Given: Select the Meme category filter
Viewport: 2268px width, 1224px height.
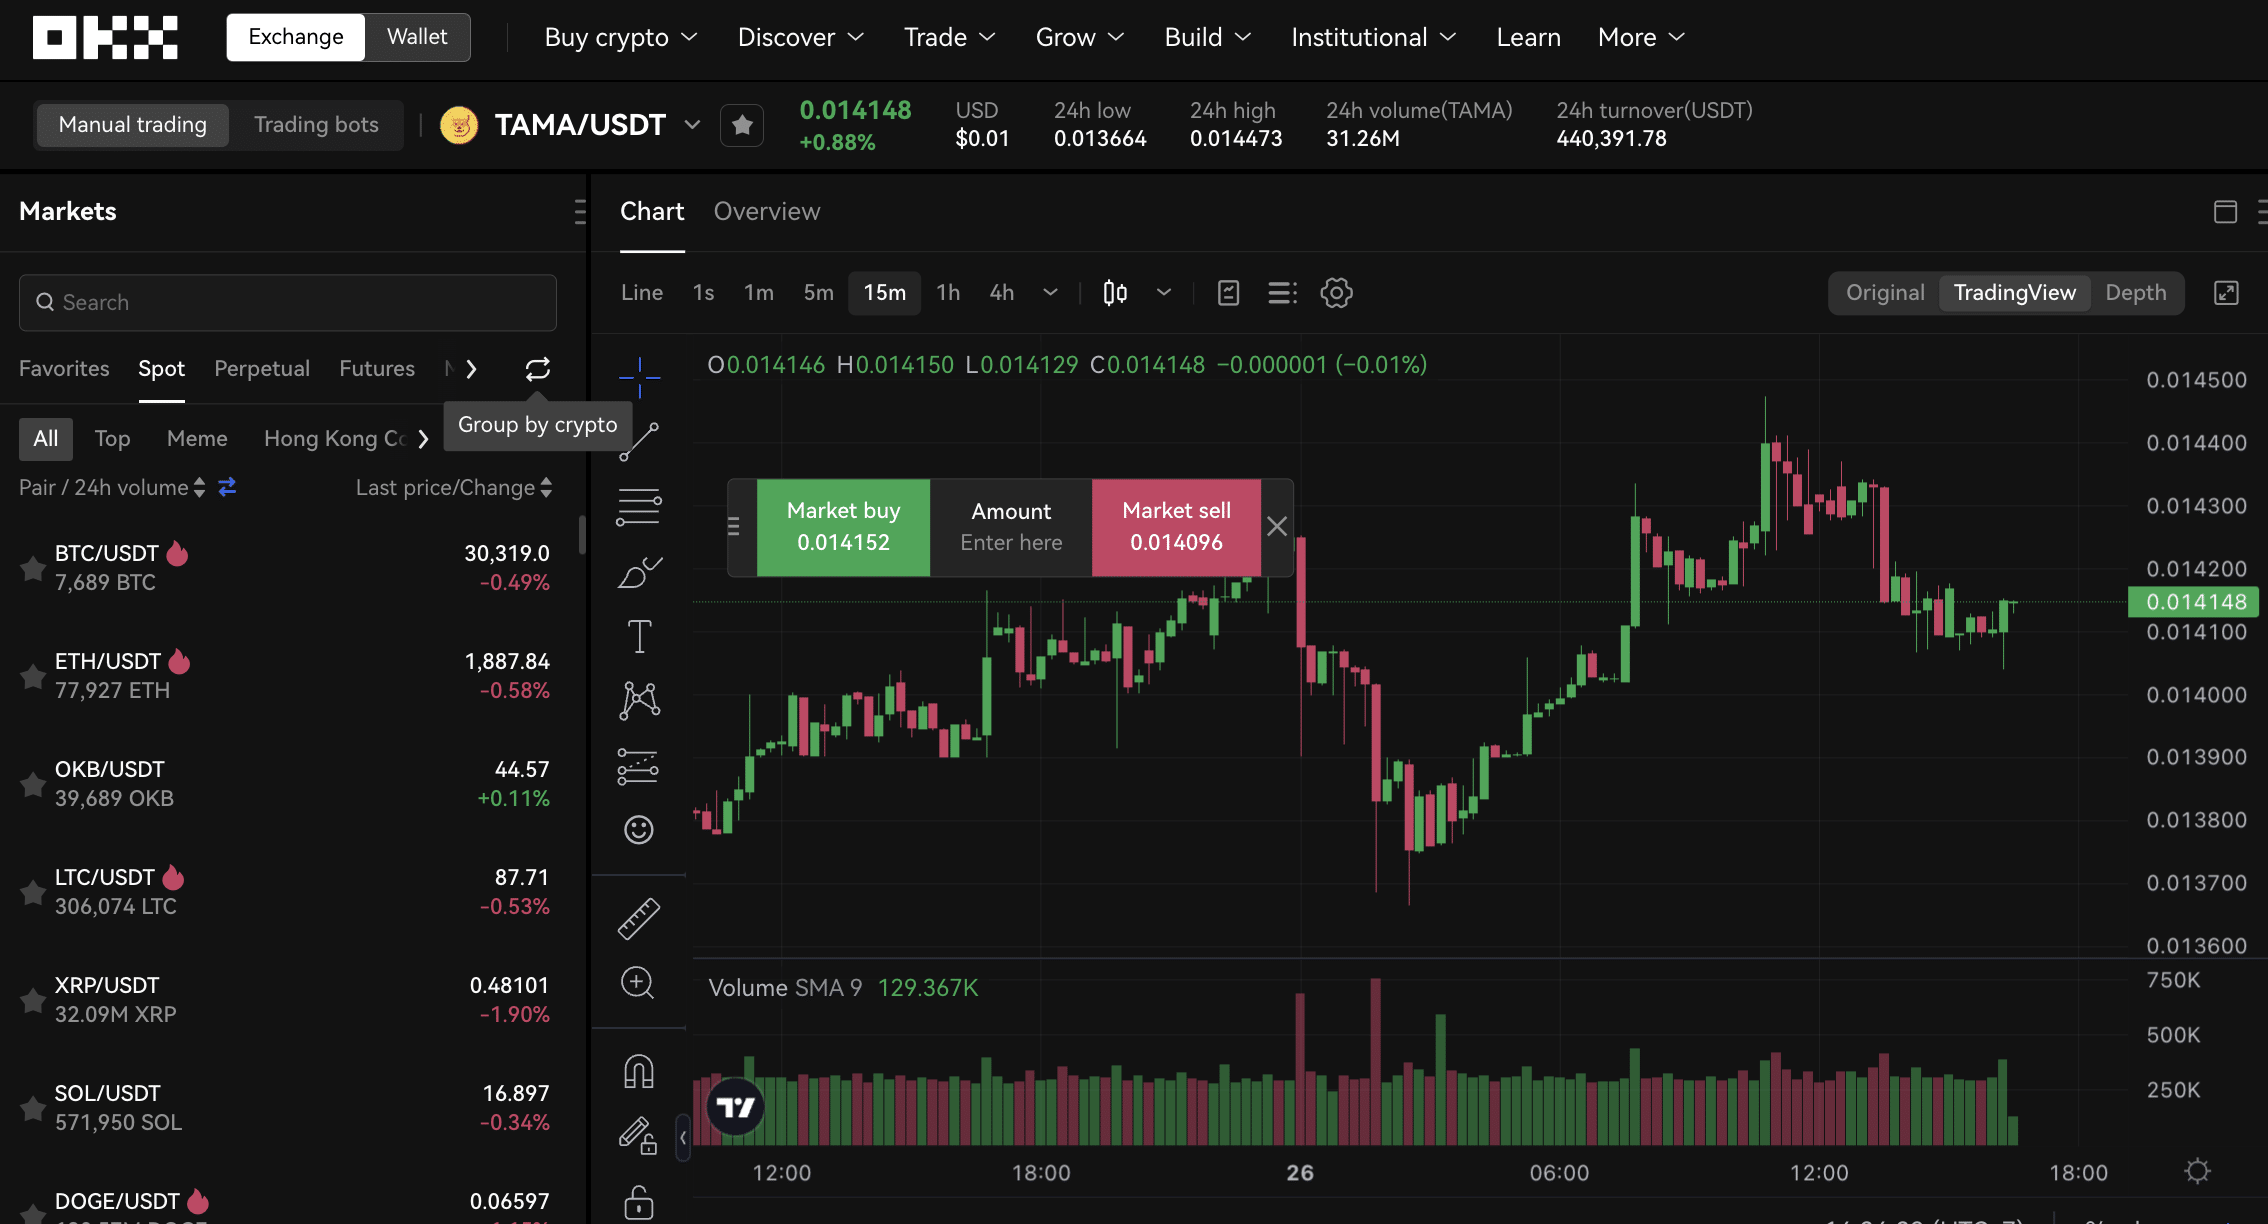Looking at the screenshot, I should pos(197,439).
